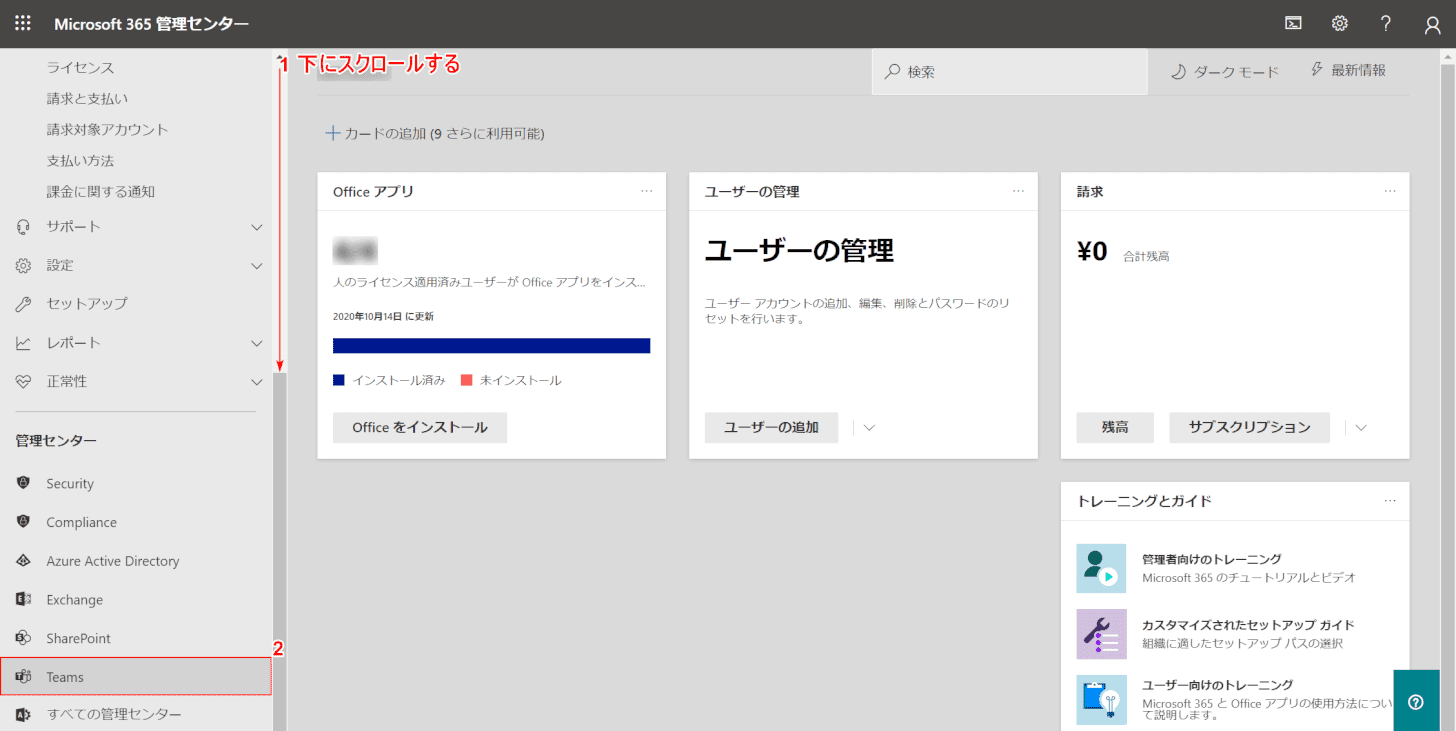The image size is (1456, 731).
Task: Click the Microsoft 365 管理センター title
Action: [152, 24]
